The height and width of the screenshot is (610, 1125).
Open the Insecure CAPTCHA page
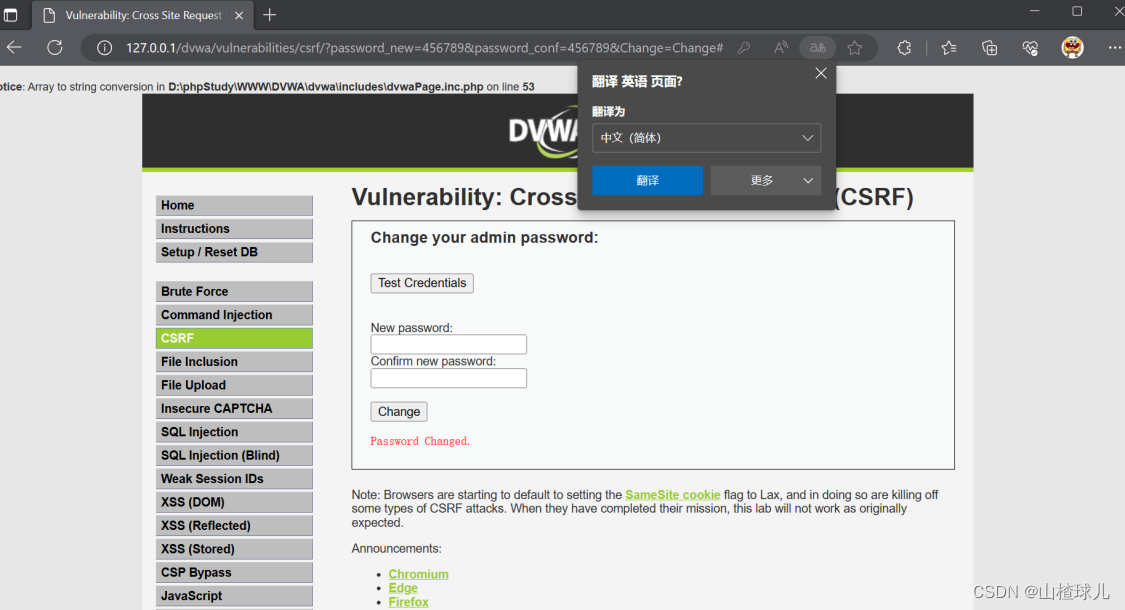pos(234,408)
